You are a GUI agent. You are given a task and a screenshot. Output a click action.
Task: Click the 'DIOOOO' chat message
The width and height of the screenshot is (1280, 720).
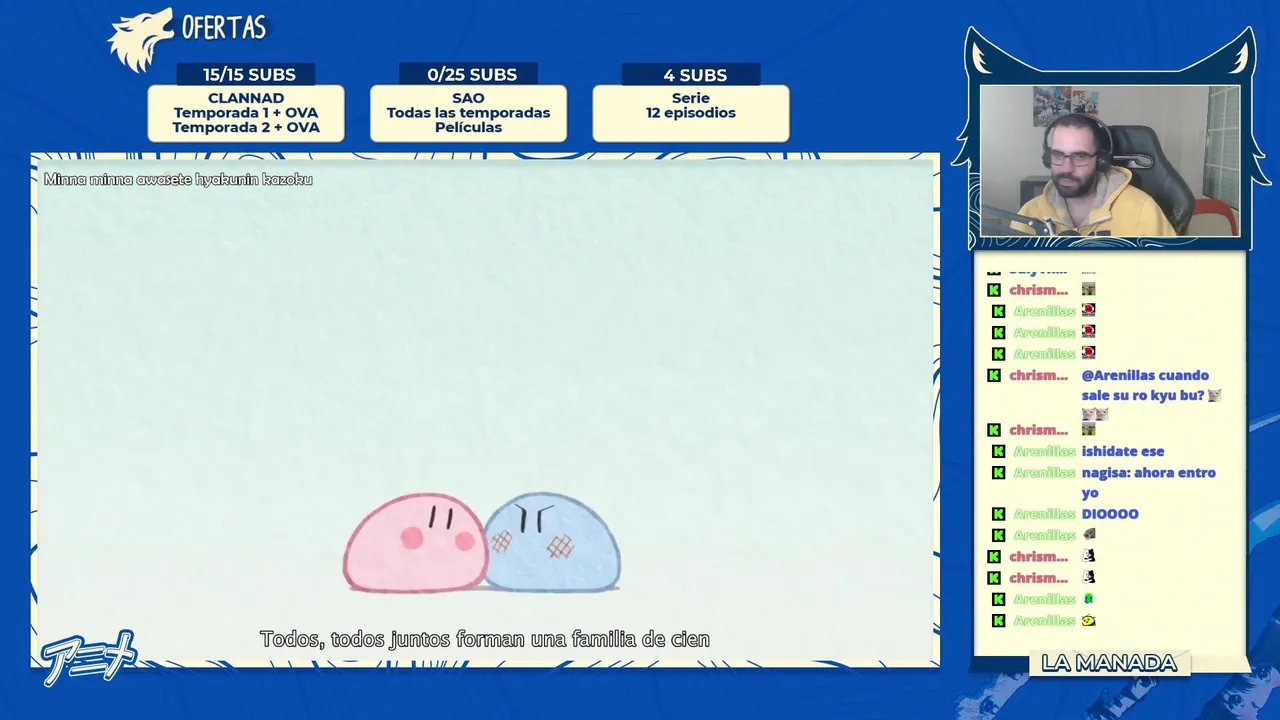pos(1110,514)
